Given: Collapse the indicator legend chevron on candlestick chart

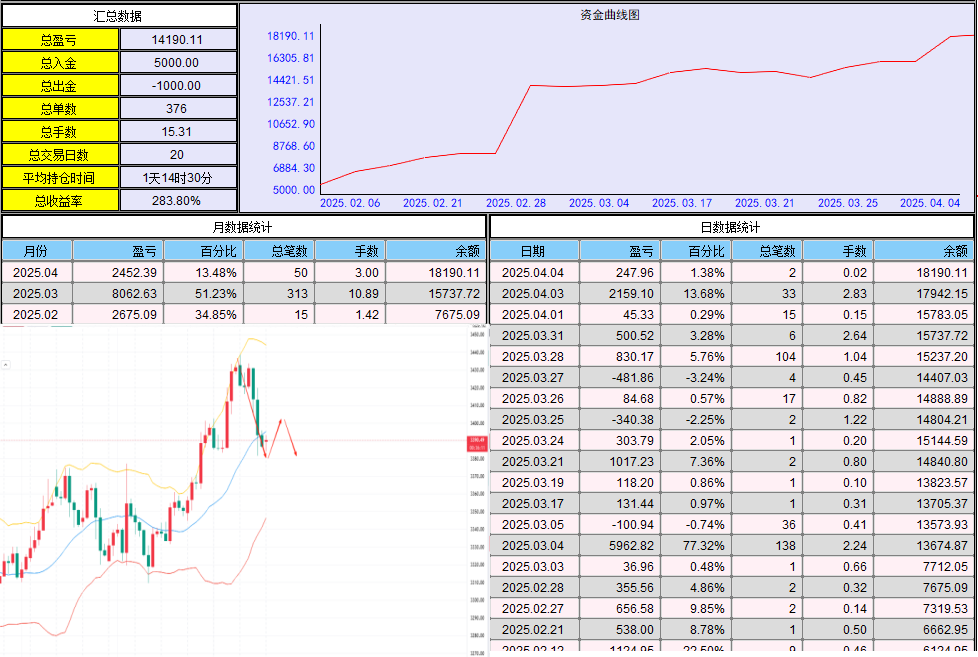Looking at the screenshot, I should (5, 366).
